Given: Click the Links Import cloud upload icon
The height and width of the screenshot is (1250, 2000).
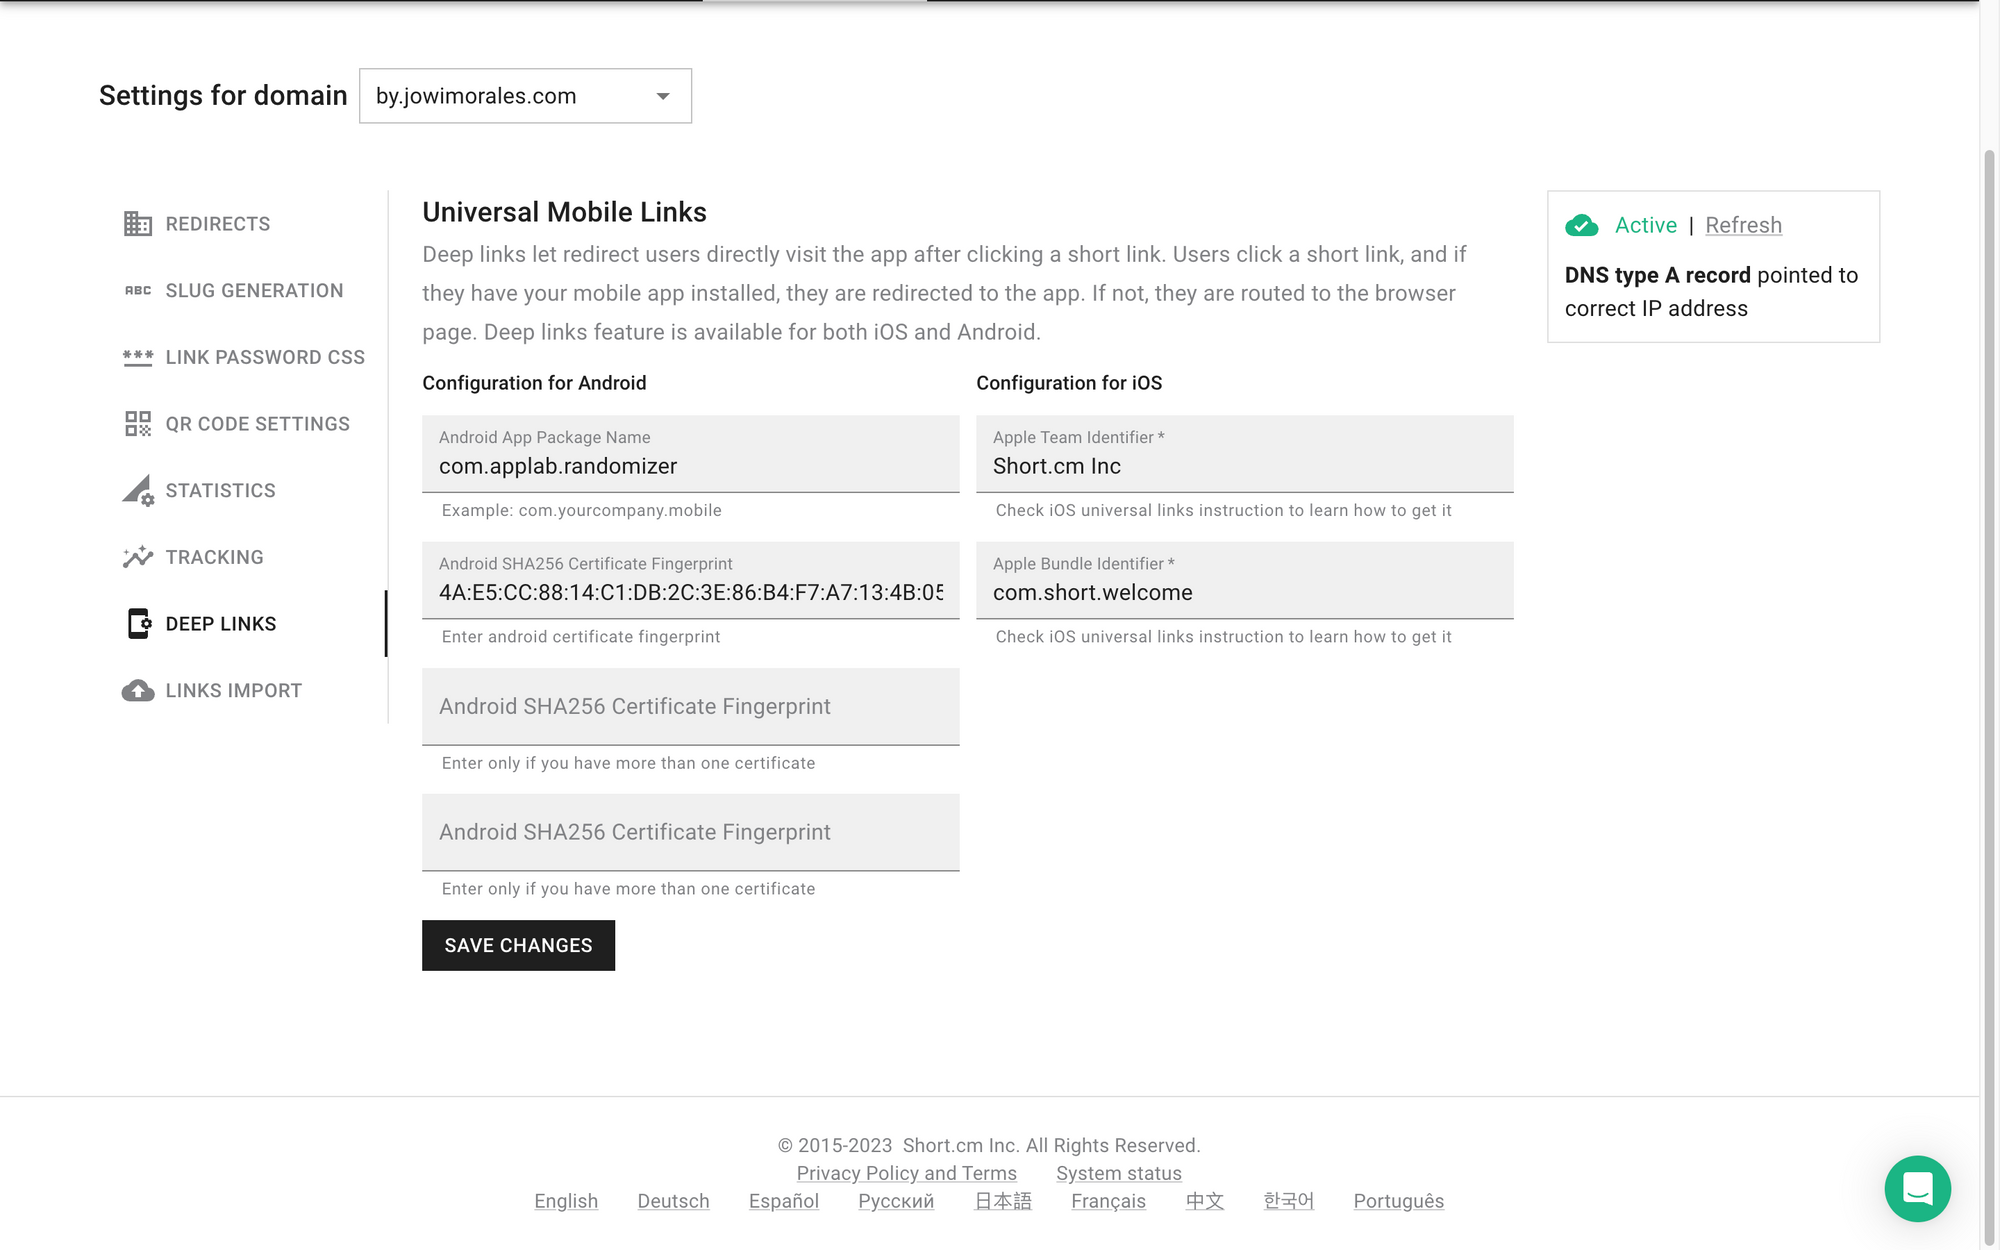Looking at the screenshot, I should pyautogui.click(x=137, y=691).
